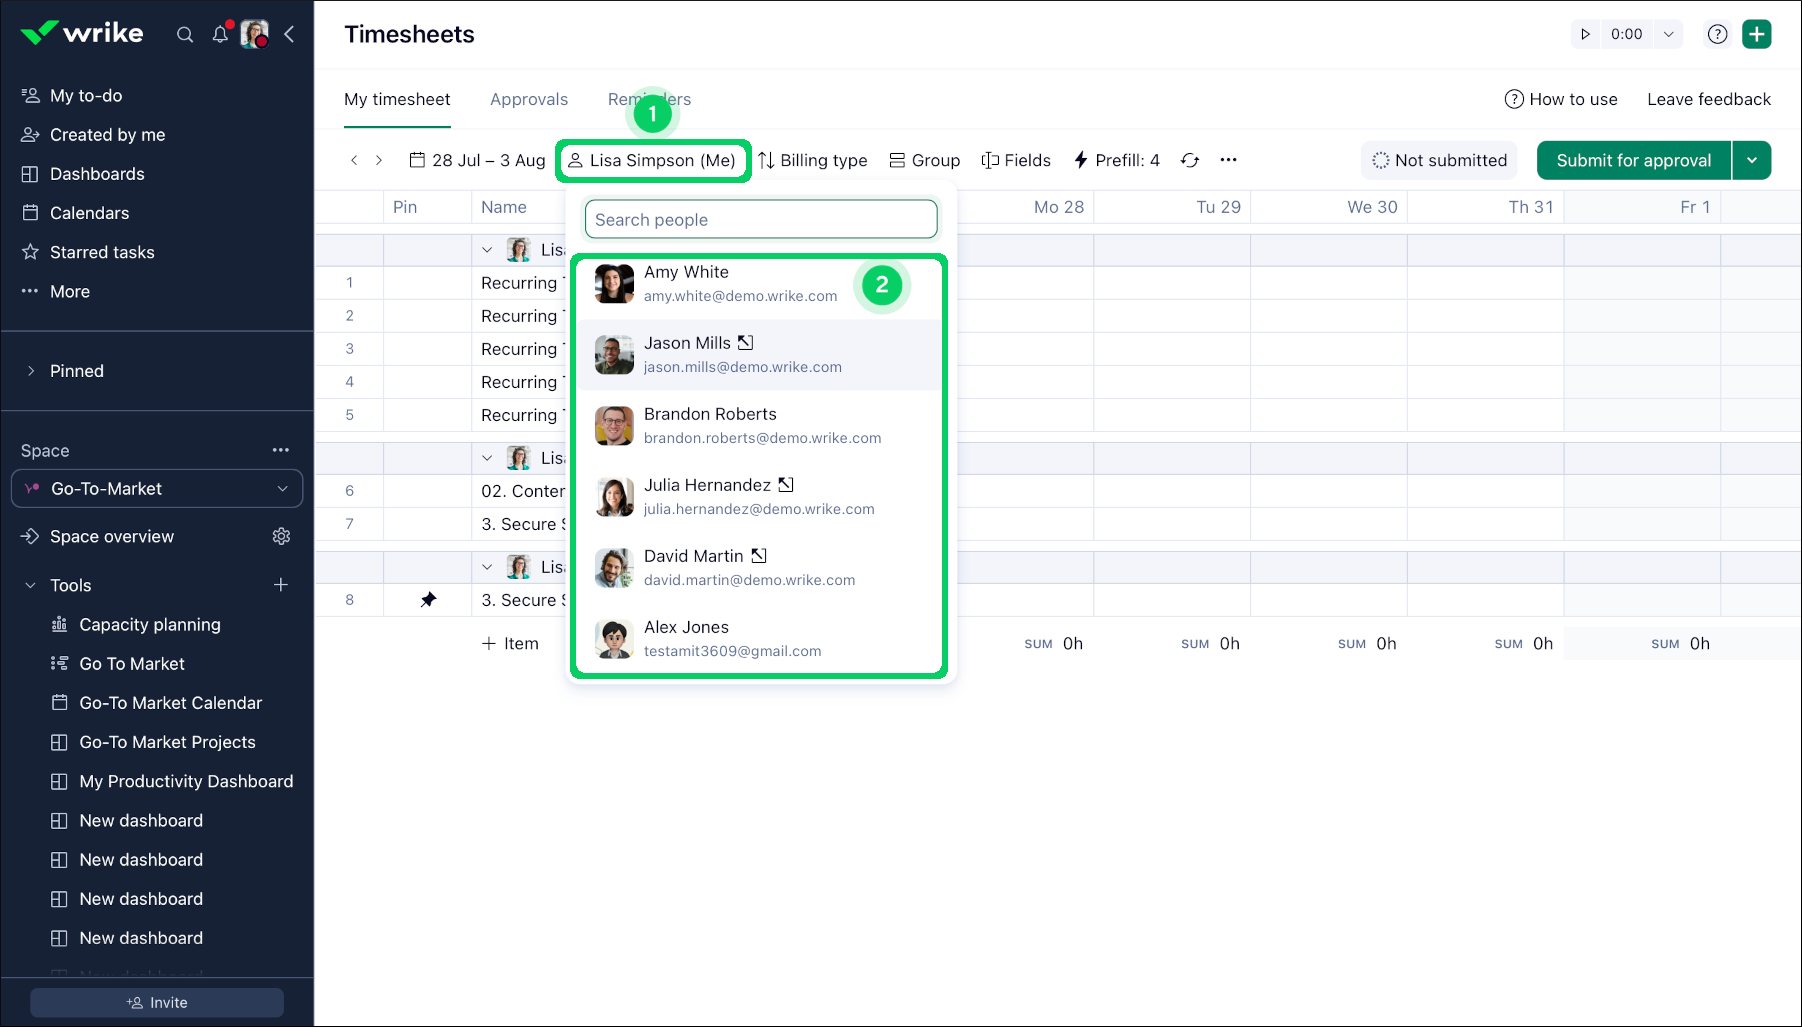The width and height of the screenshot is (1802, 1027).
Task: Open the Billing type sort option
Action: (812, 160)
